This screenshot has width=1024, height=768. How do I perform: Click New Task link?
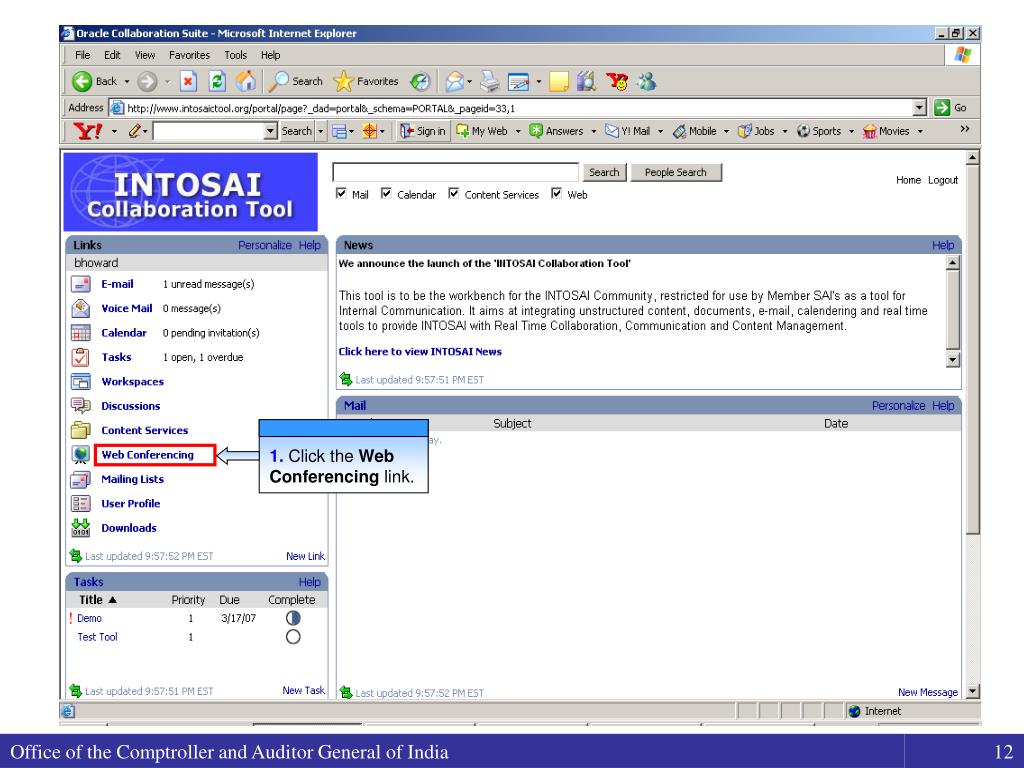(x=304, y=690)
